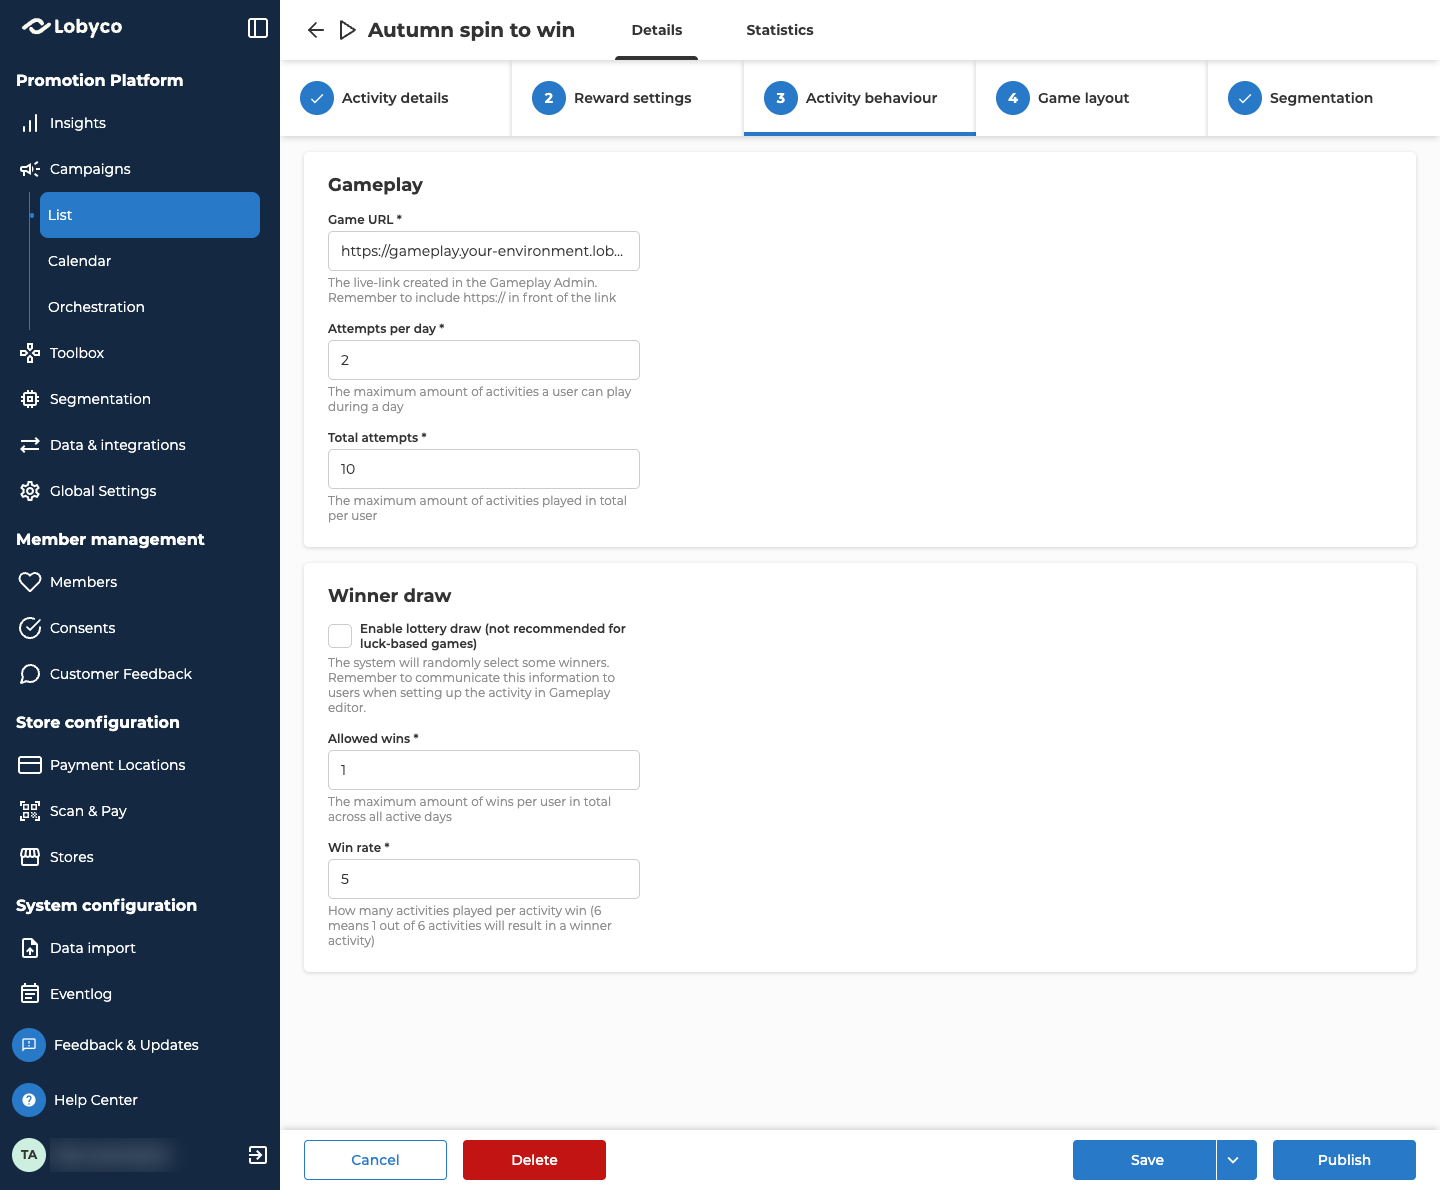Open the Orchestration menu item
This screenshot has width=1440, height=1190.
[150, 307]
